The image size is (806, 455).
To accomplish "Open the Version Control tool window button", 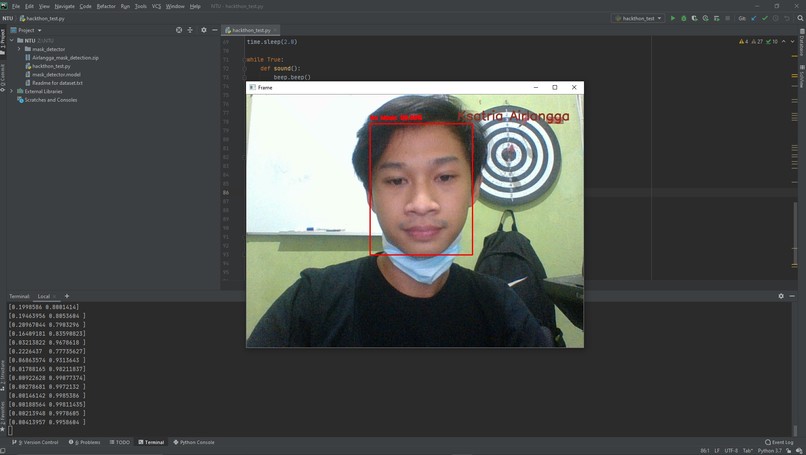I will click(35, 442).
